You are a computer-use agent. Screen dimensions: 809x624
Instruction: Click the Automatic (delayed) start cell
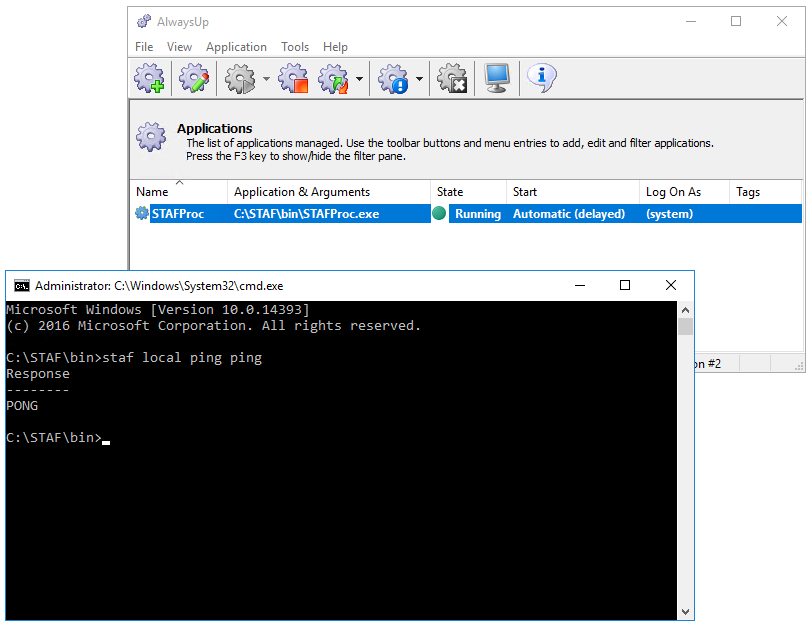569,214
